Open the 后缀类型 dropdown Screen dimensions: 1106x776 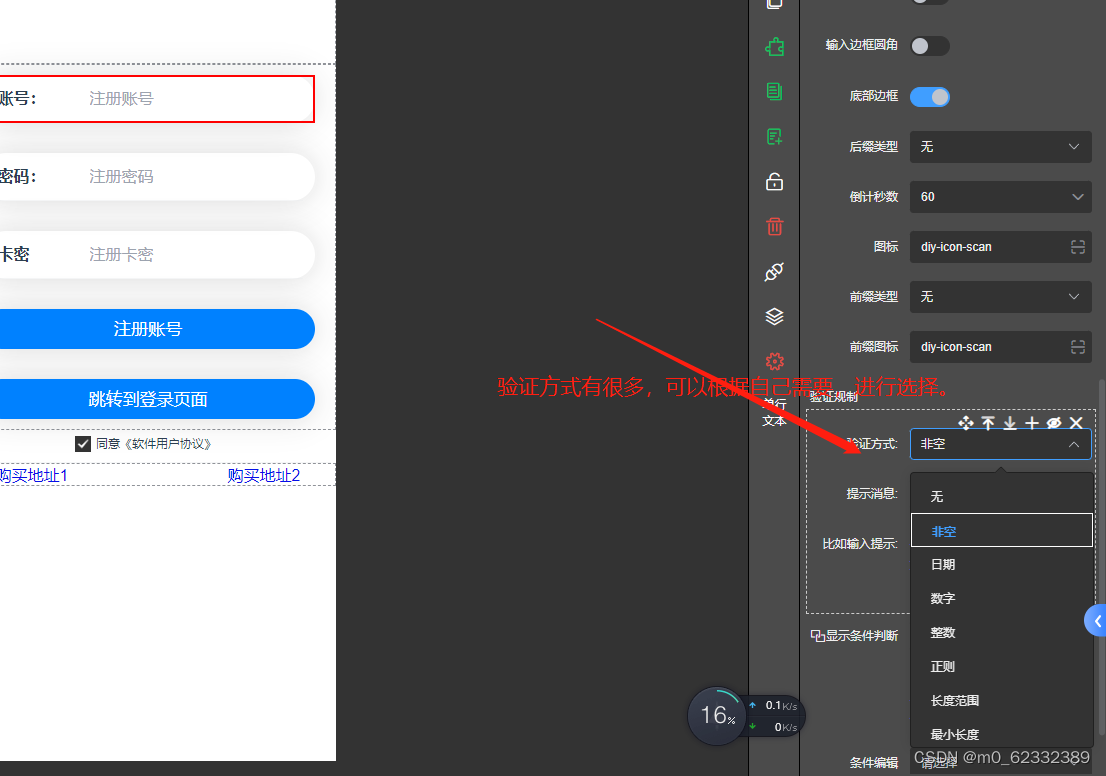click(x=1000, y=146)
